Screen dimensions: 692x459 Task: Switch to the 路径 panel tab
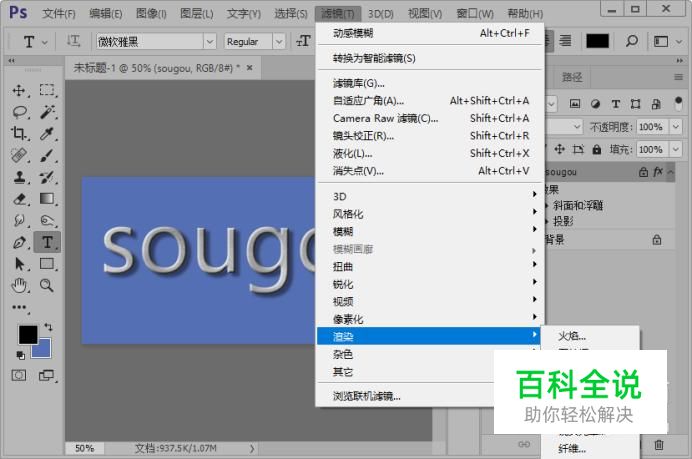point(572,78)
